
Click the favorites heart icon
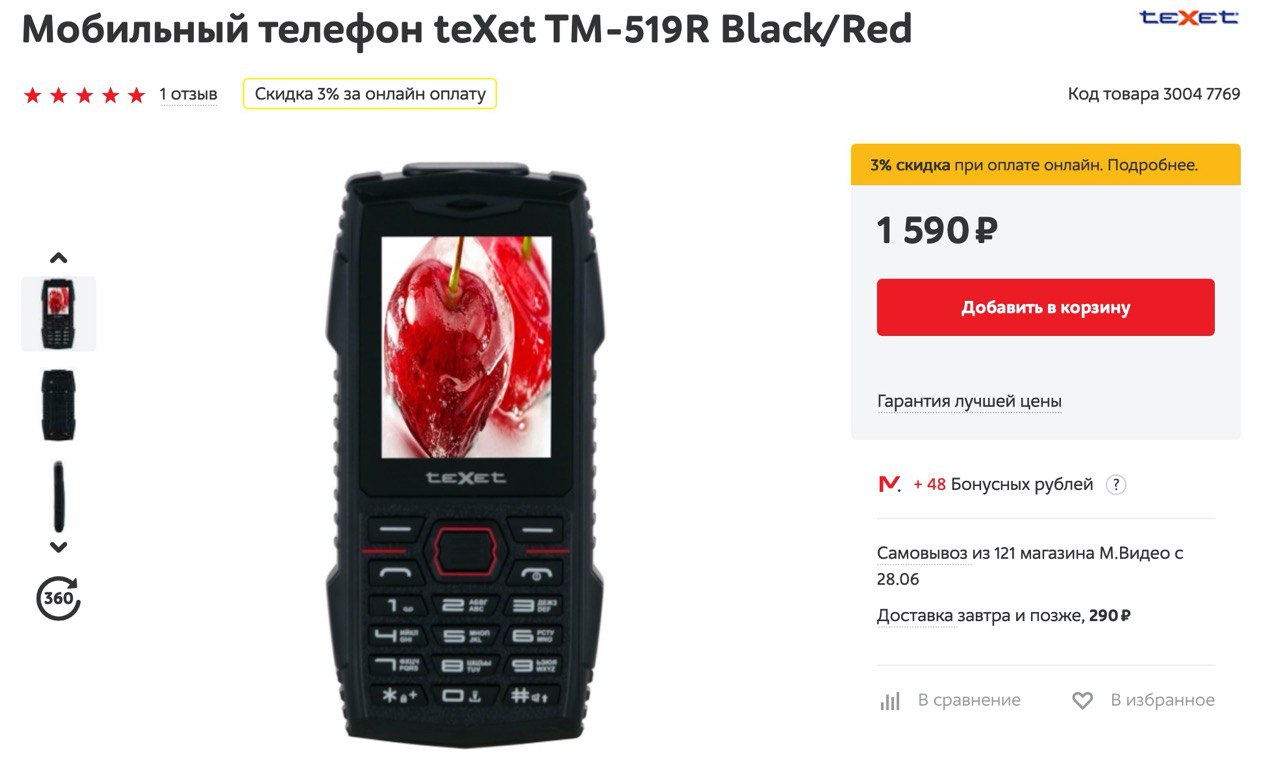(1082, 701)
